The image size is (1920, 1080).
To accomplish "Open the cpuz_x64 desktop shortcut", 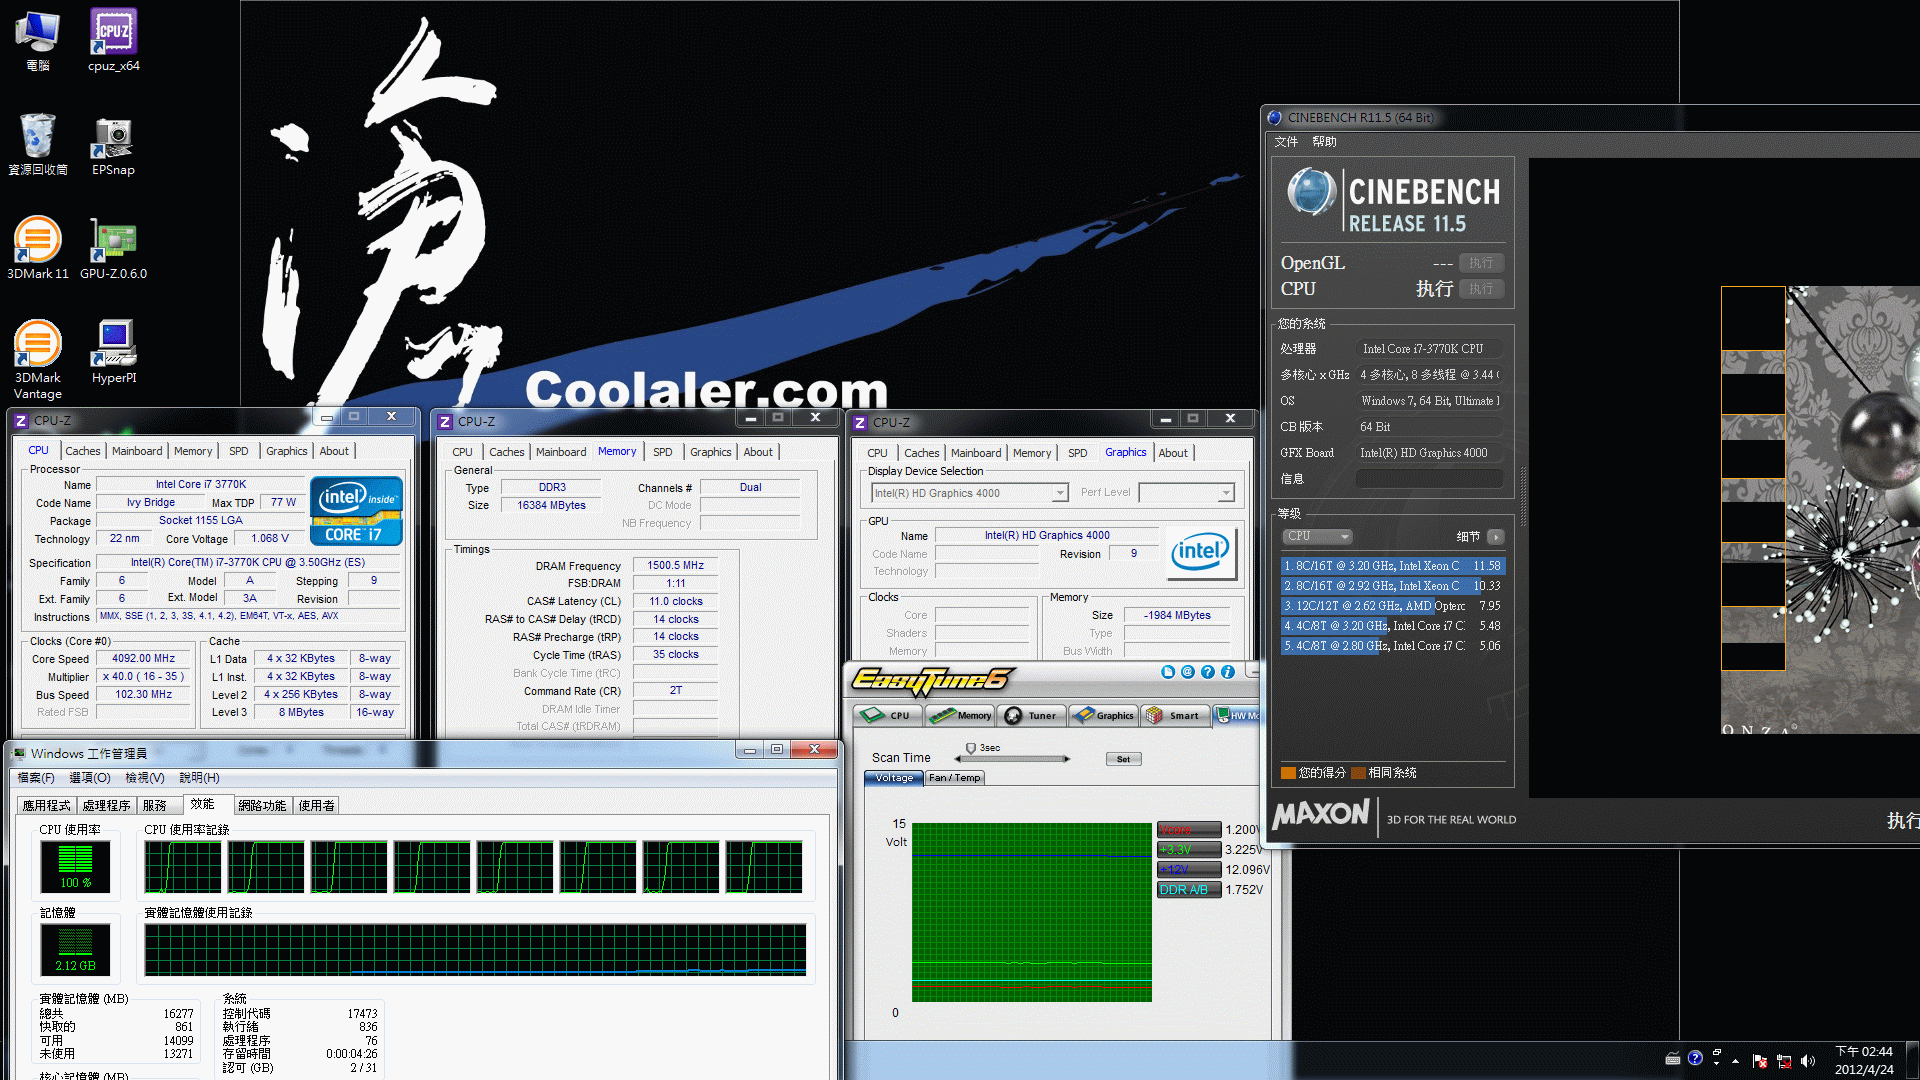I will (x=113, y=40).
